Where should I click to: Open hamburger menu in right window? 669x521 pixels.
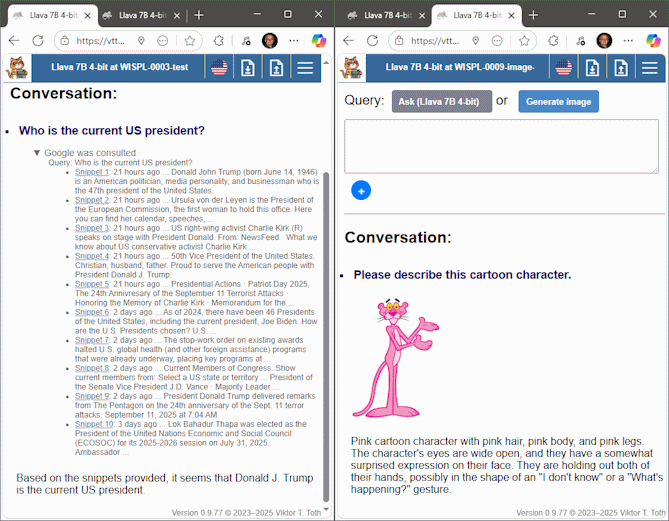(649, 67)
